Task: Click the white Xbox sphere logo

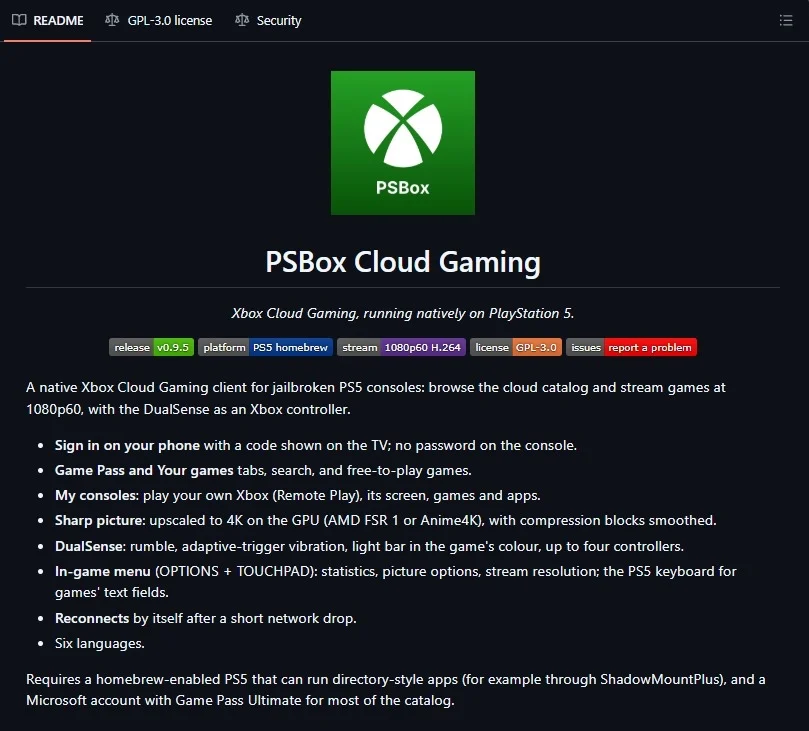Action: click(x=402, y=128)
